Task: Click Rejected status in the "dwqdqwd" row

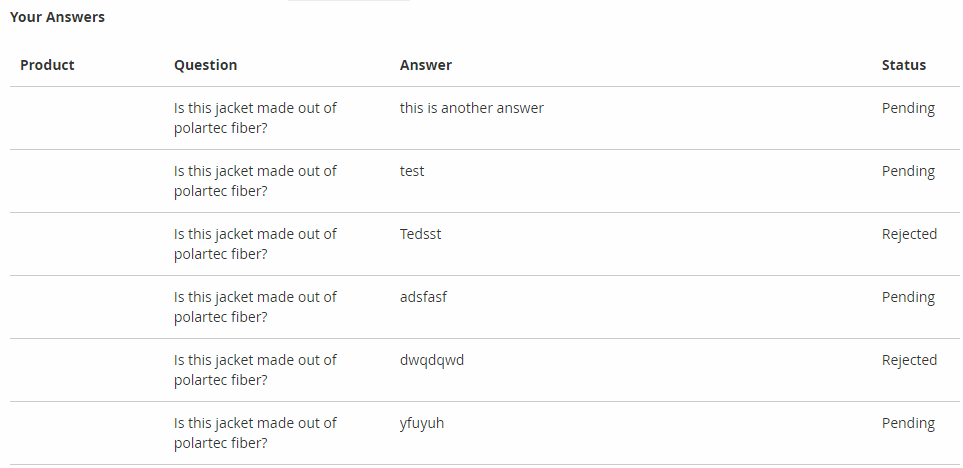Action: tap(908, 360)
